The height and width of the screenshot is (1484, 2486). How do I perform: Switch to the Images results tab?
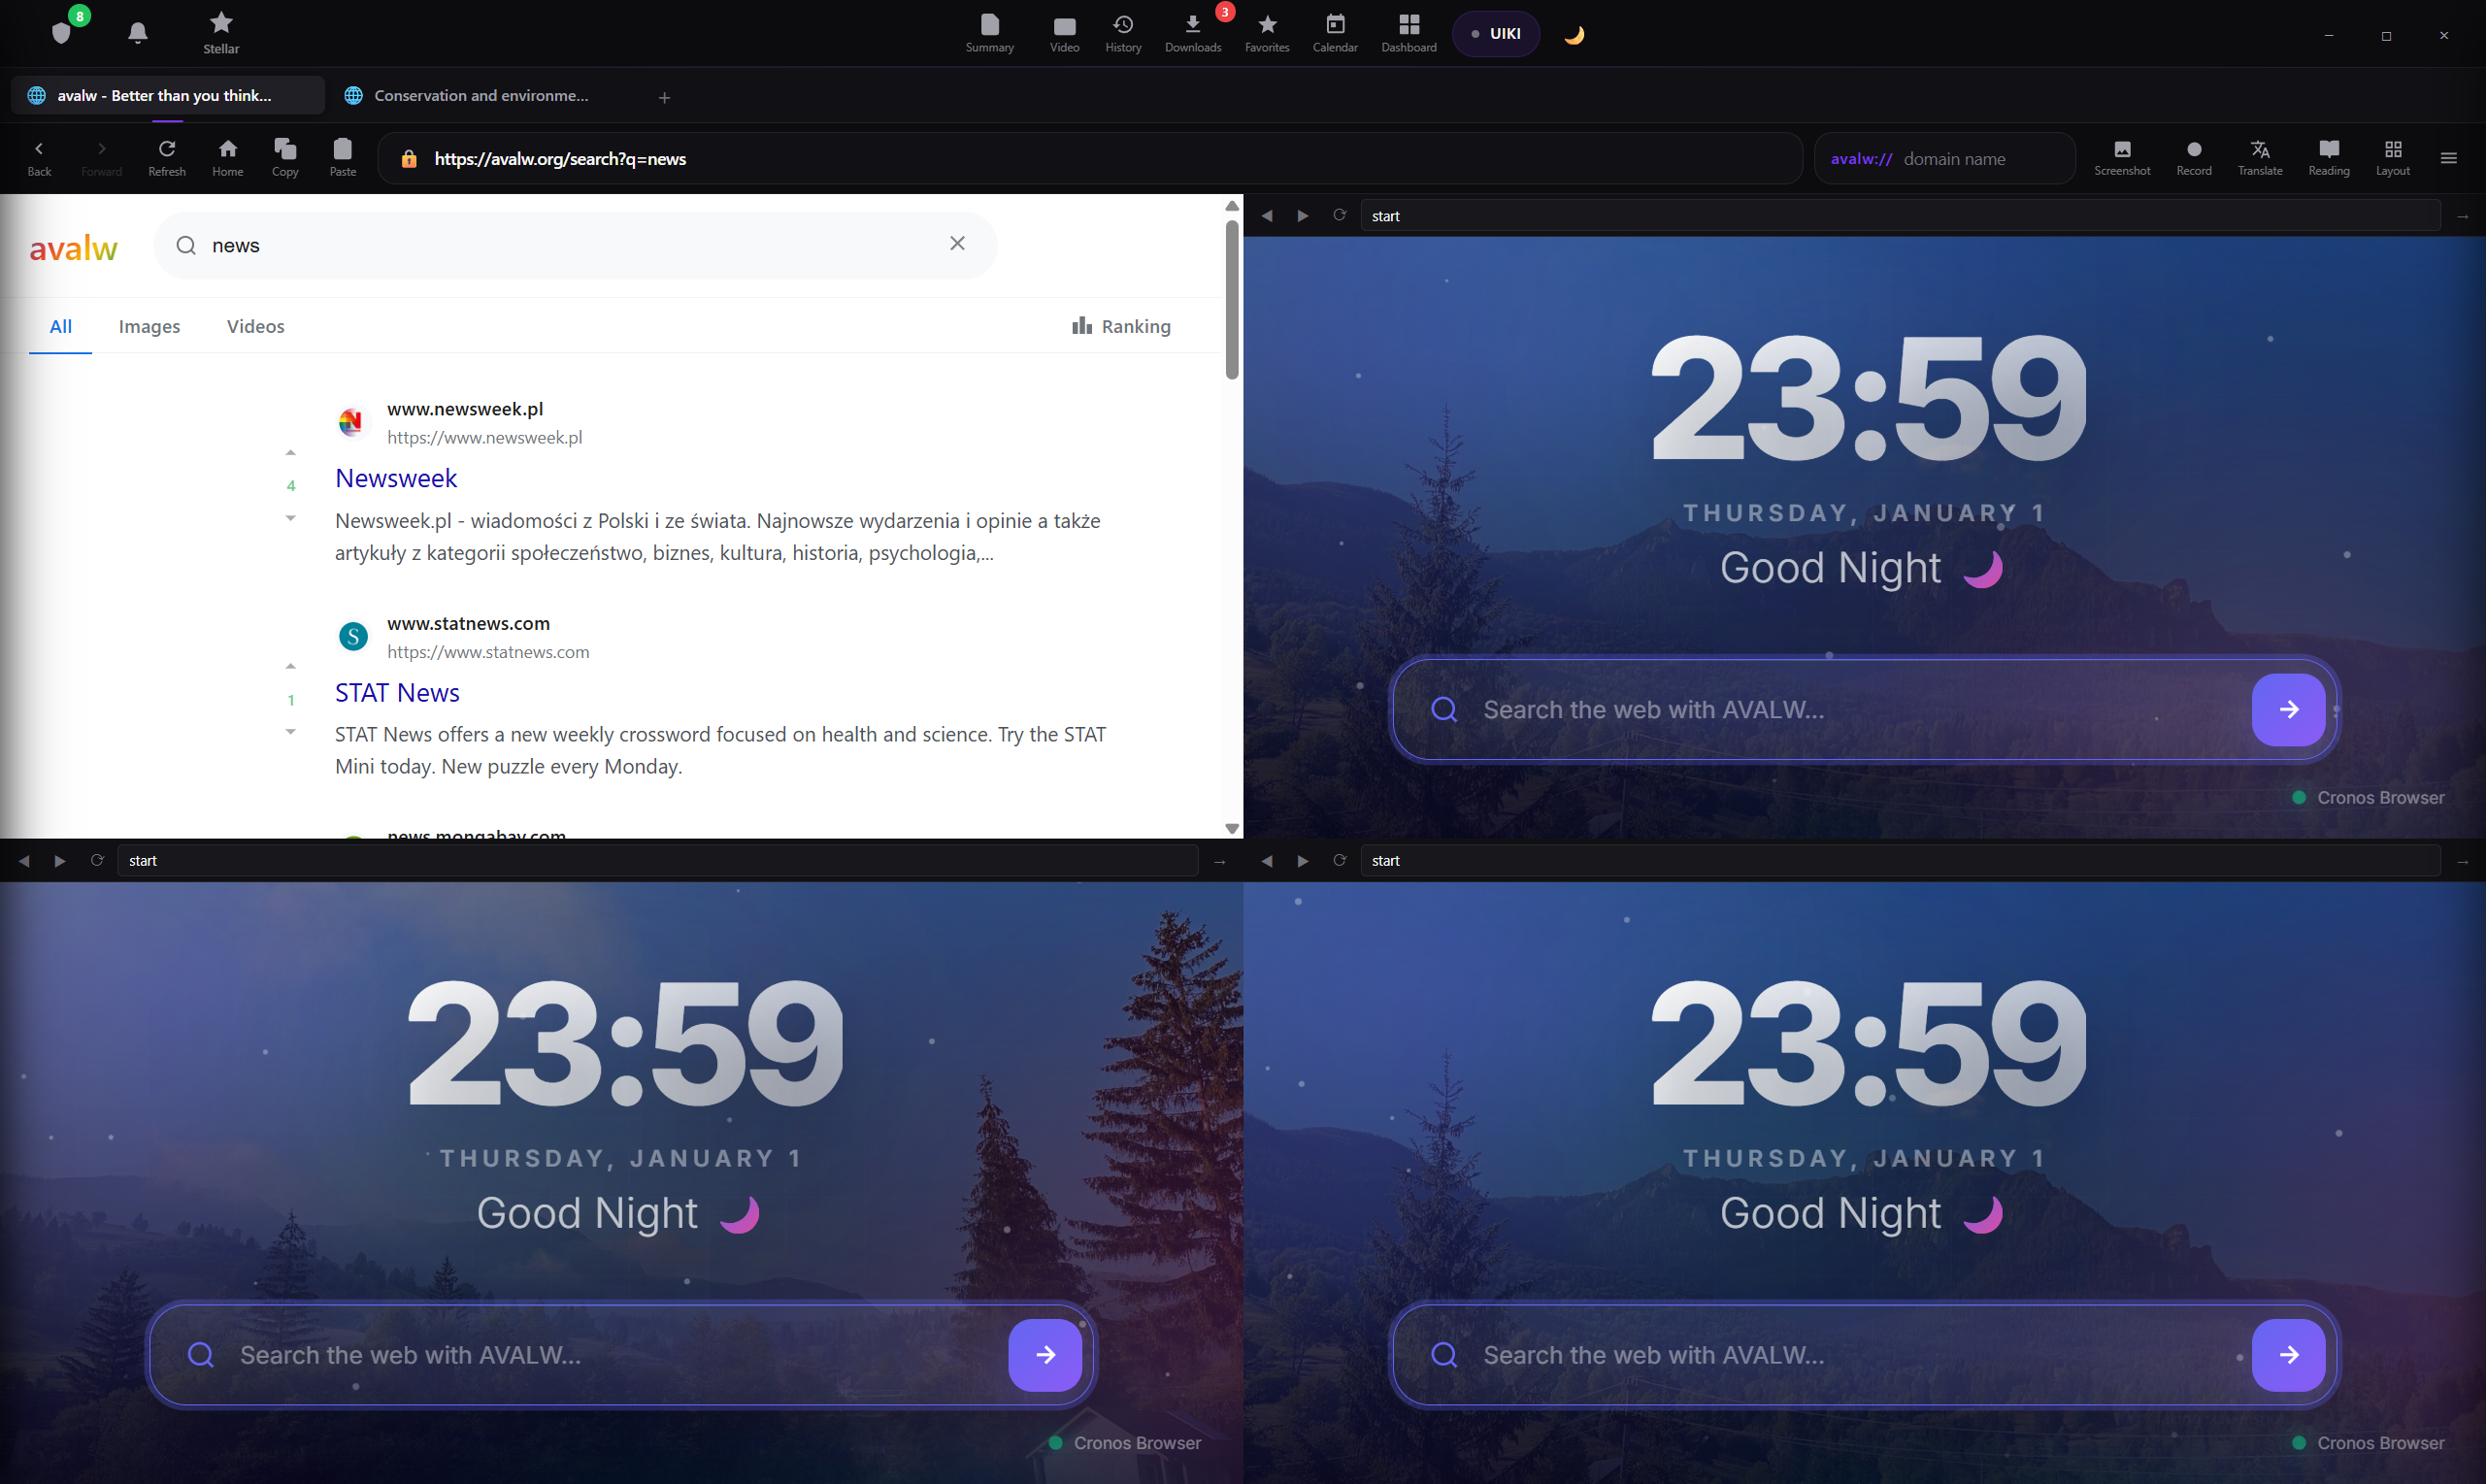[x=149, y=326]
